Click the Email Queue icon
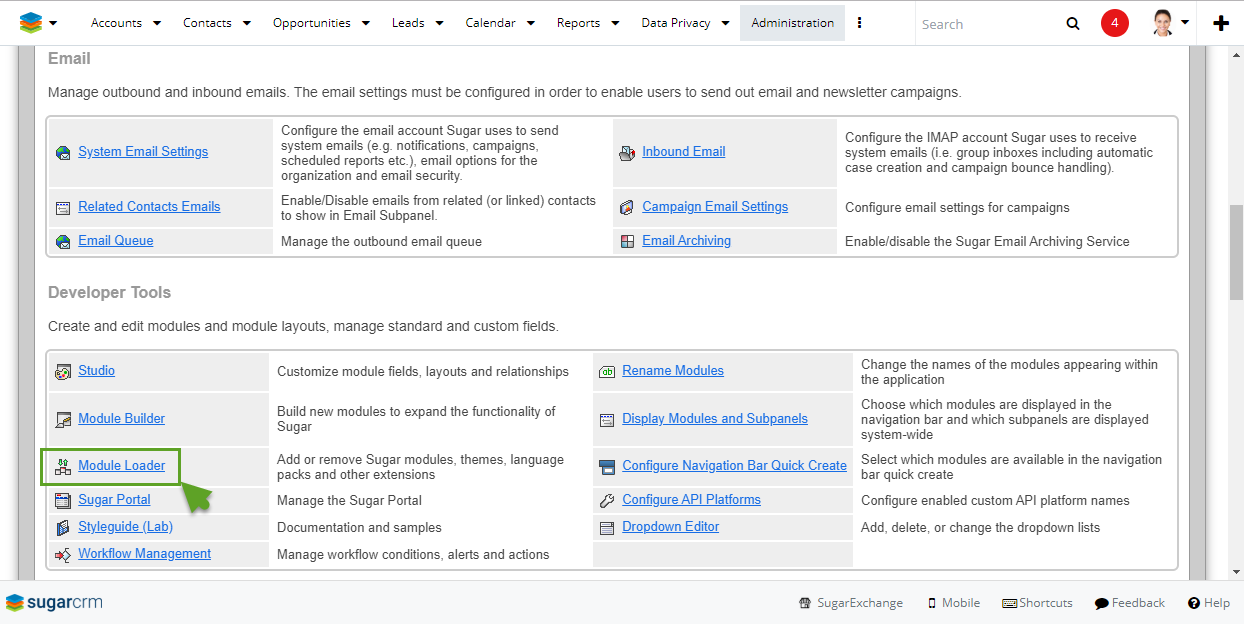Screen dimensions: 1244x624 click(64, 242)
